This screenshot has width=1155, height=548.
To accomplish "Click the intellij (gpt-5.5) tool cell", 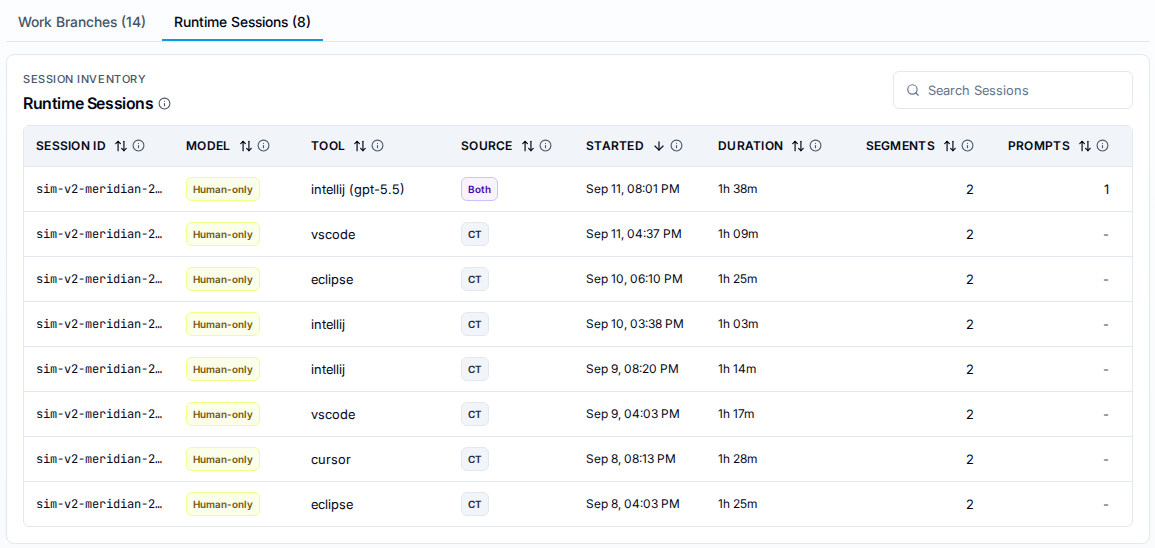I will tap(358, 189).
